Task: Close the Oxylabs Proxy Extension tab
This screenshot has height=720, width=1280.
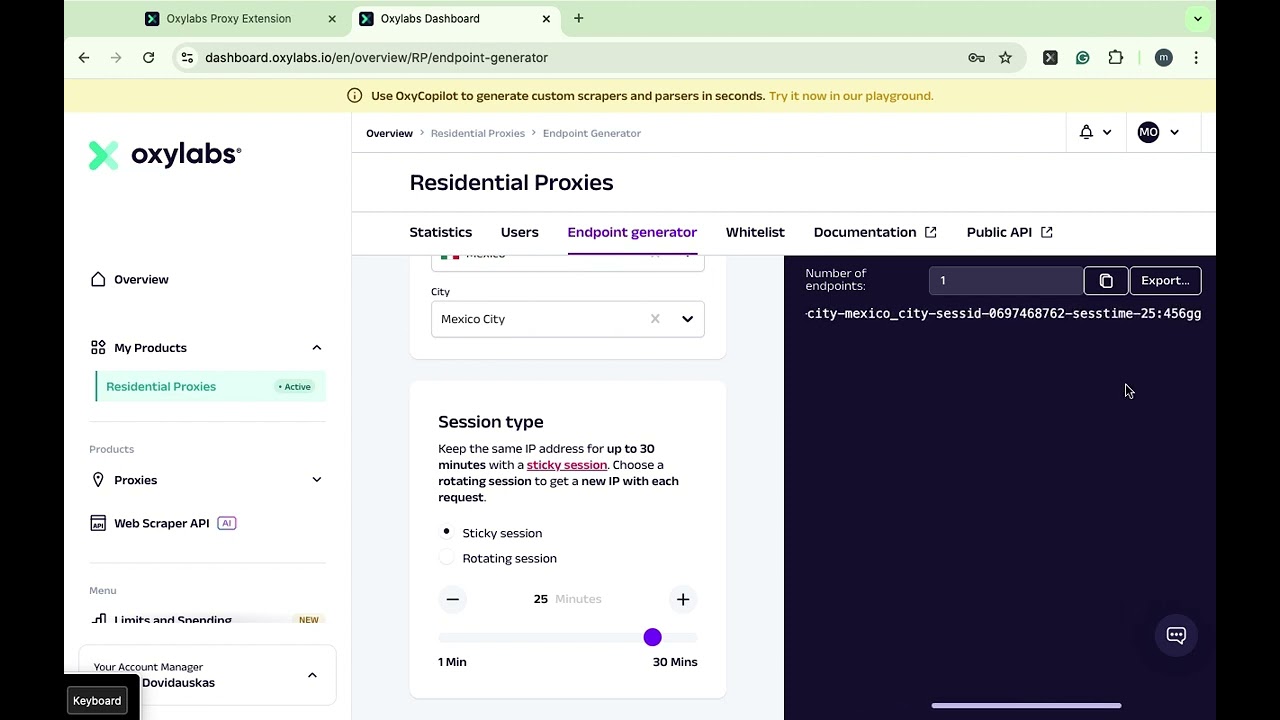Action: click(x=332, y=19)
